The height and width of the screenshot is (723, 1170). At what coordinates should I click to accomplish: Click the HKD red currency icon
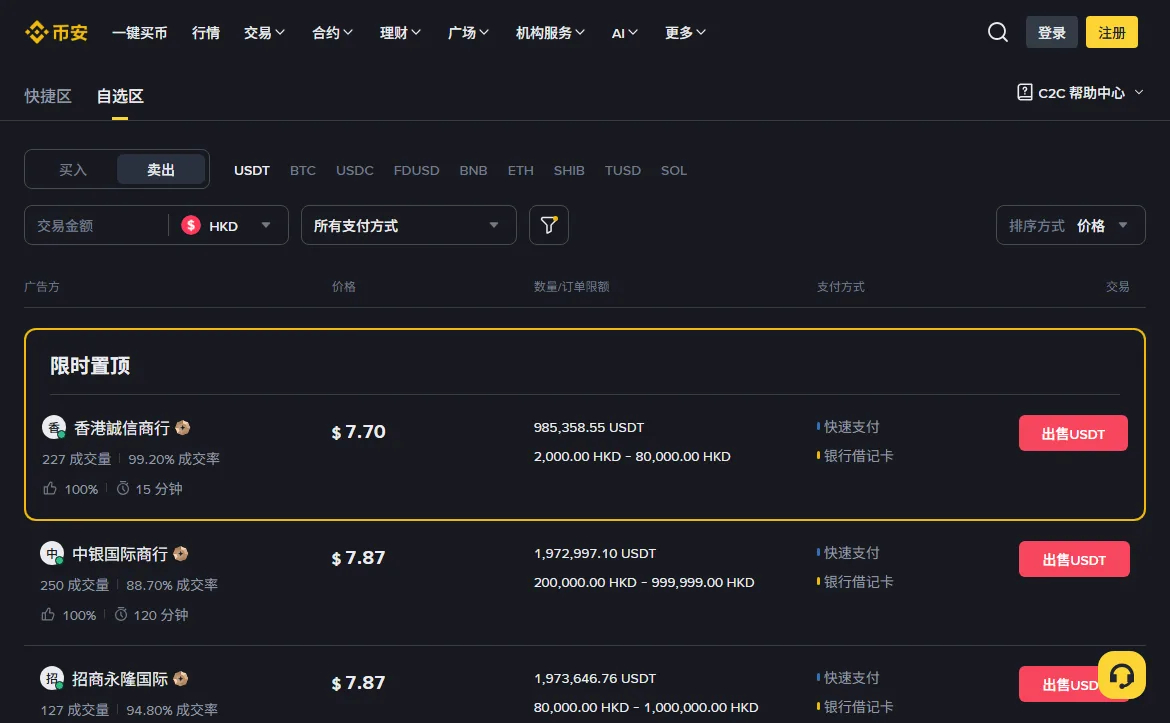click(191, 225)
